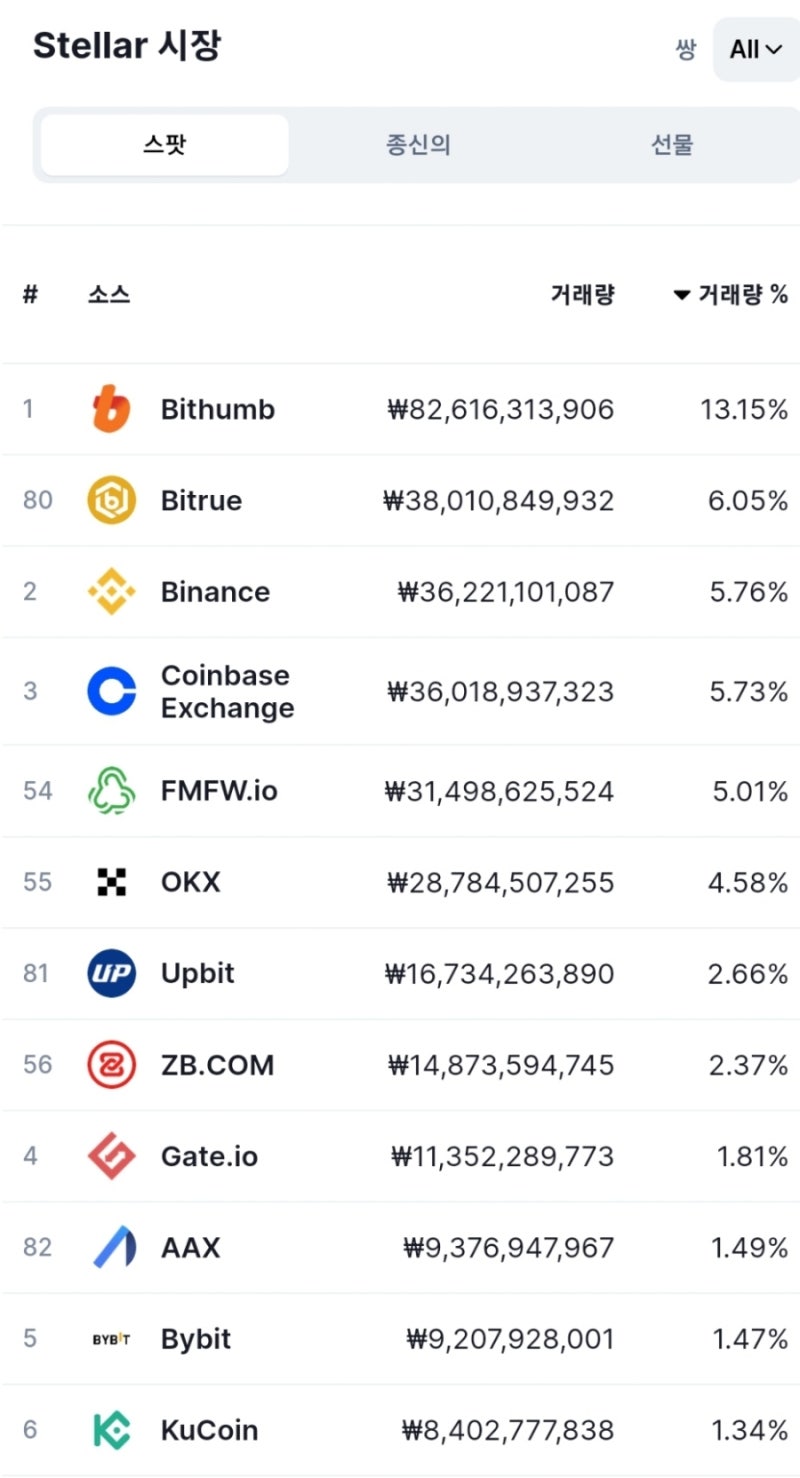Image resolution: width=800 pixels, height=1478 pixels.
Task: Click the Bithumb exchange logo icon
Action: point(111,409)
